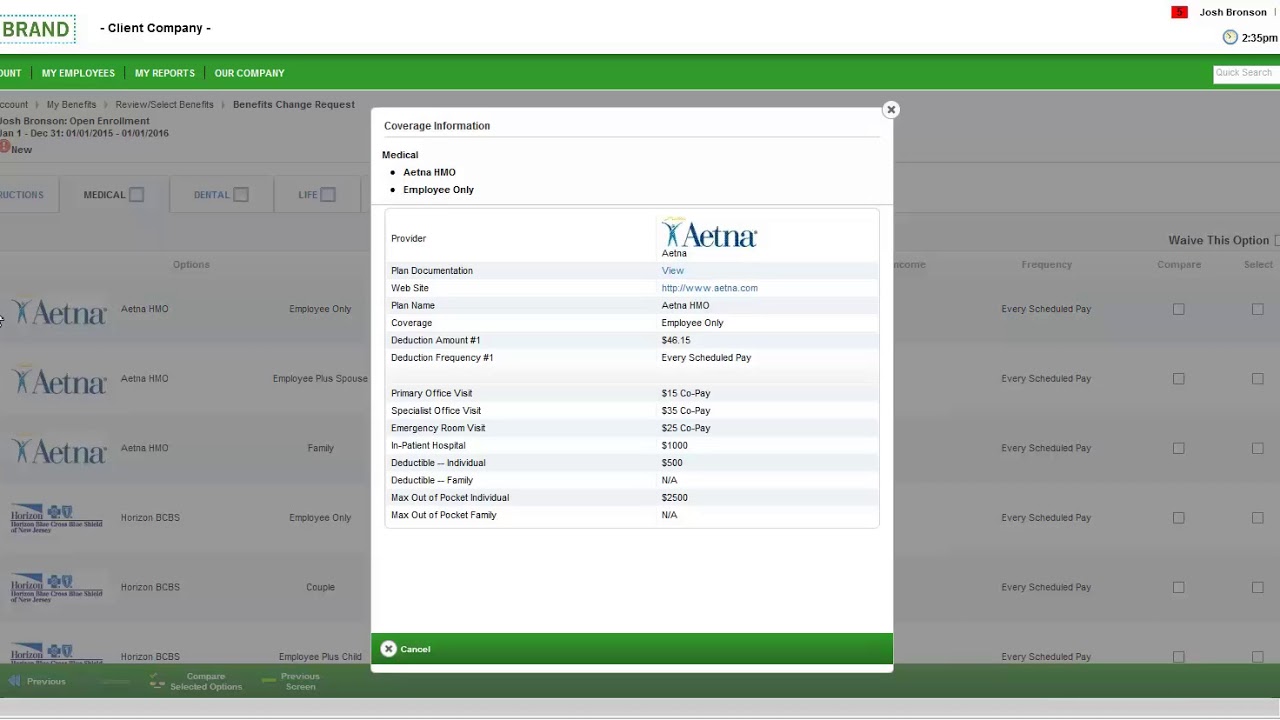Click the $1000 In-Patient Hospital value
The image size is (1280, 720).
point(674,446)
